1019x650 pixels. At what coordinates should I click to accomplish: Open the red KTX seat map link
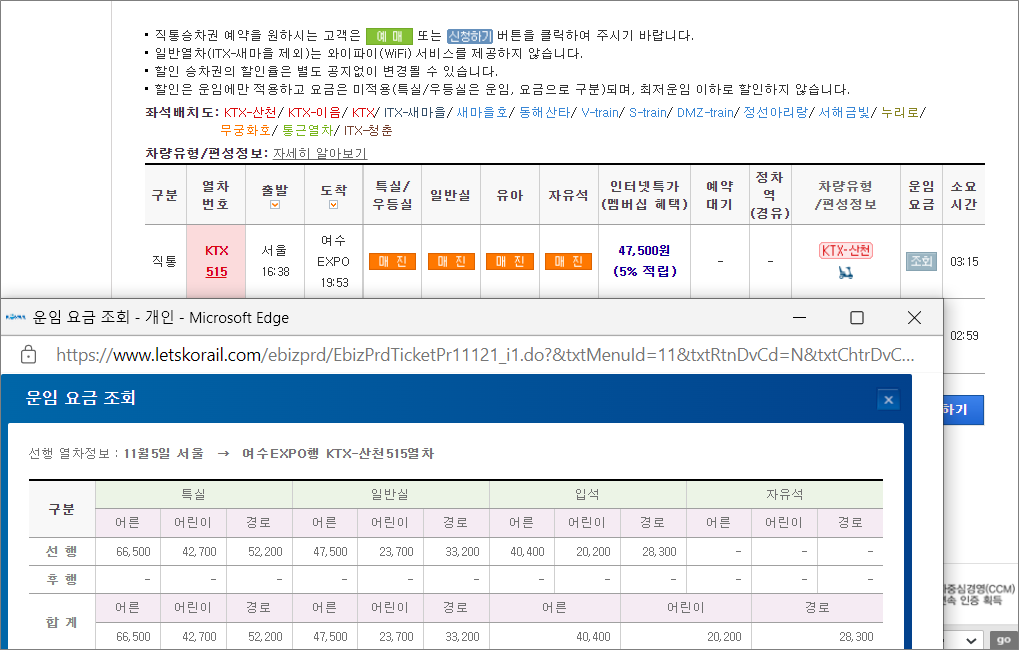363,112
